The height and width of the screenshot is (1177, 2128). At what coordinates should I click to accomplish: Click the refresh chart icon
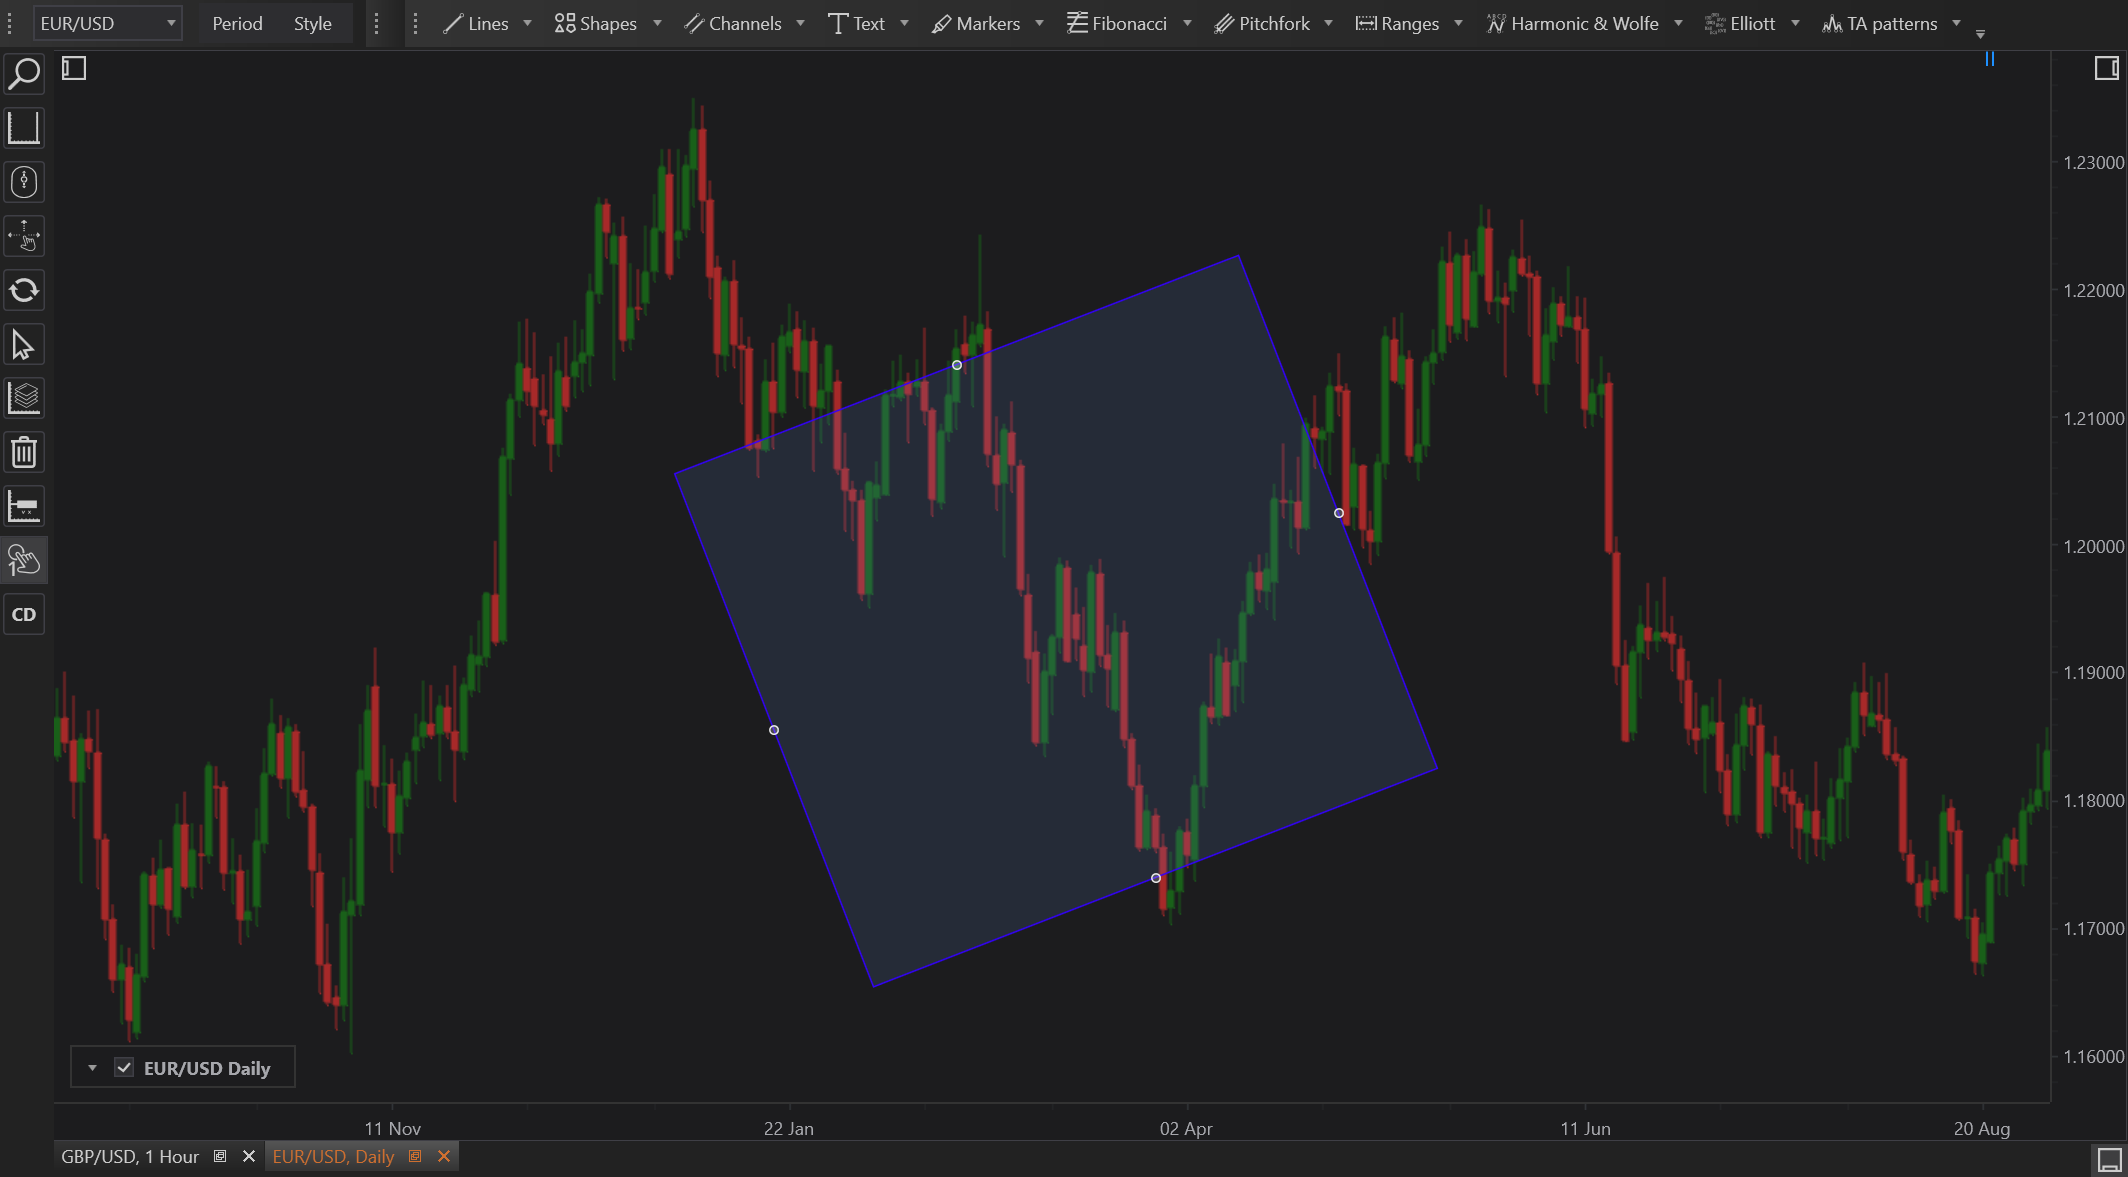[x=24, y=291]
